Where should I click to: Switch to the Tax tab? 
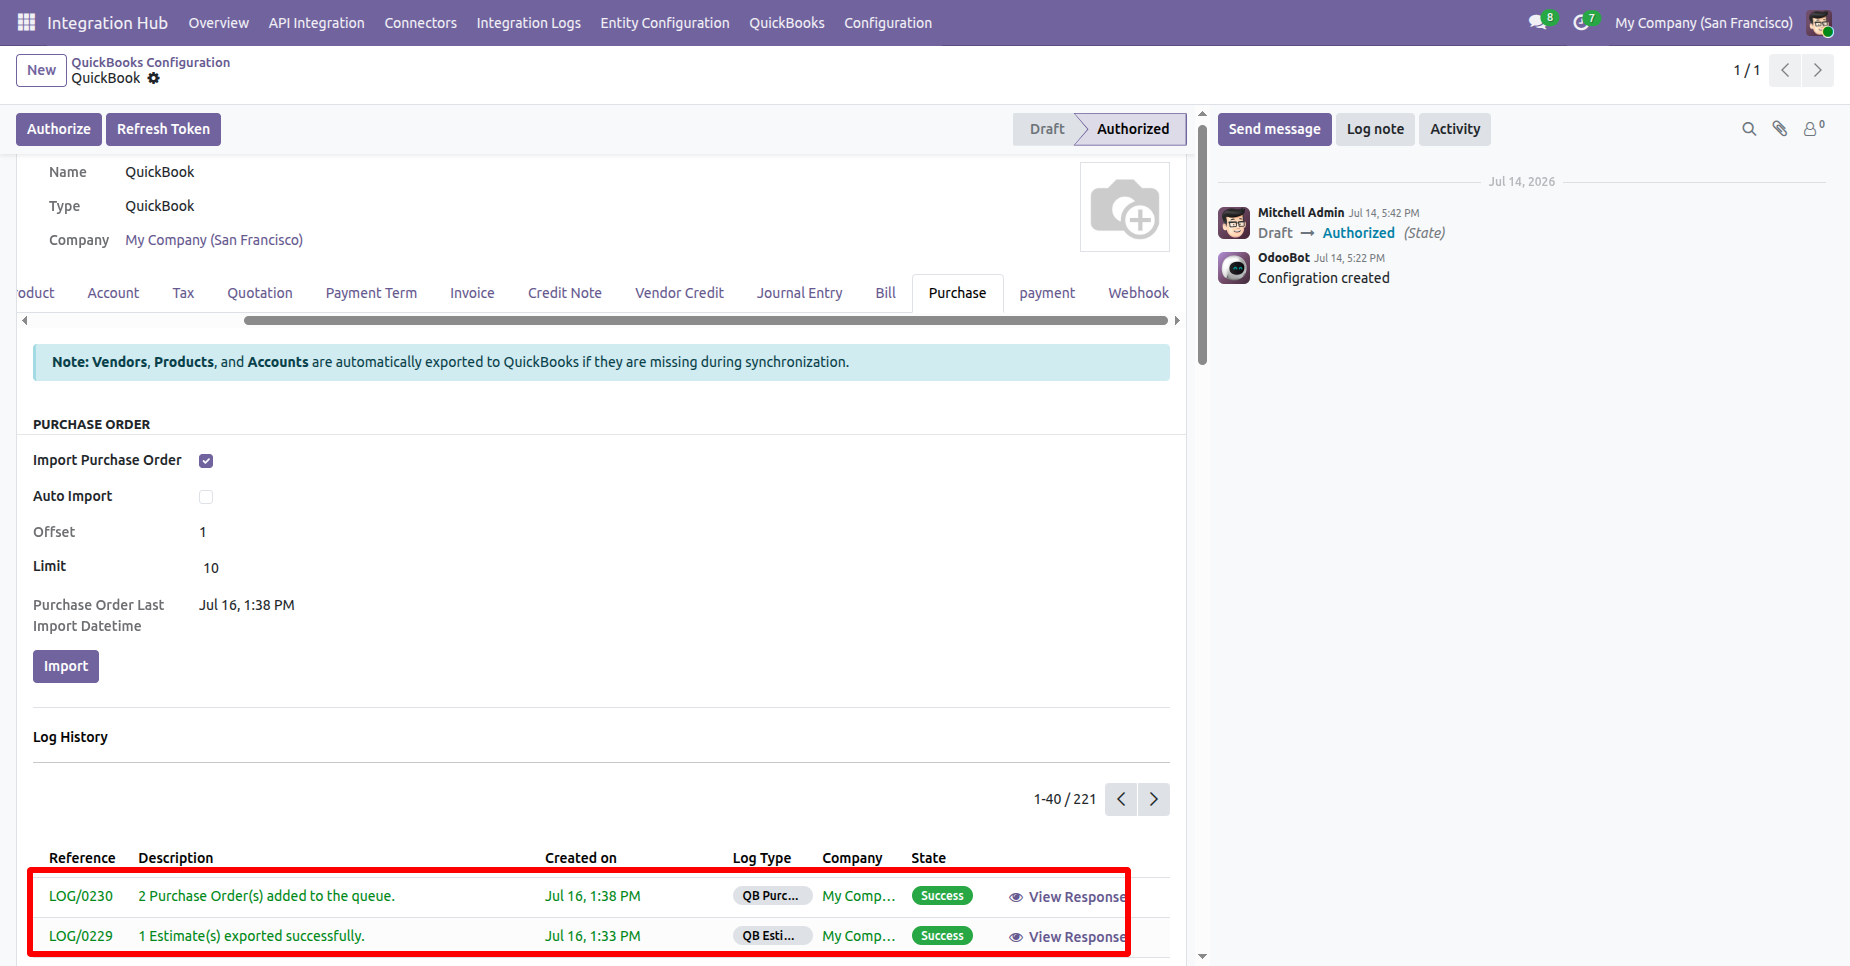click(x=183, y=293)
